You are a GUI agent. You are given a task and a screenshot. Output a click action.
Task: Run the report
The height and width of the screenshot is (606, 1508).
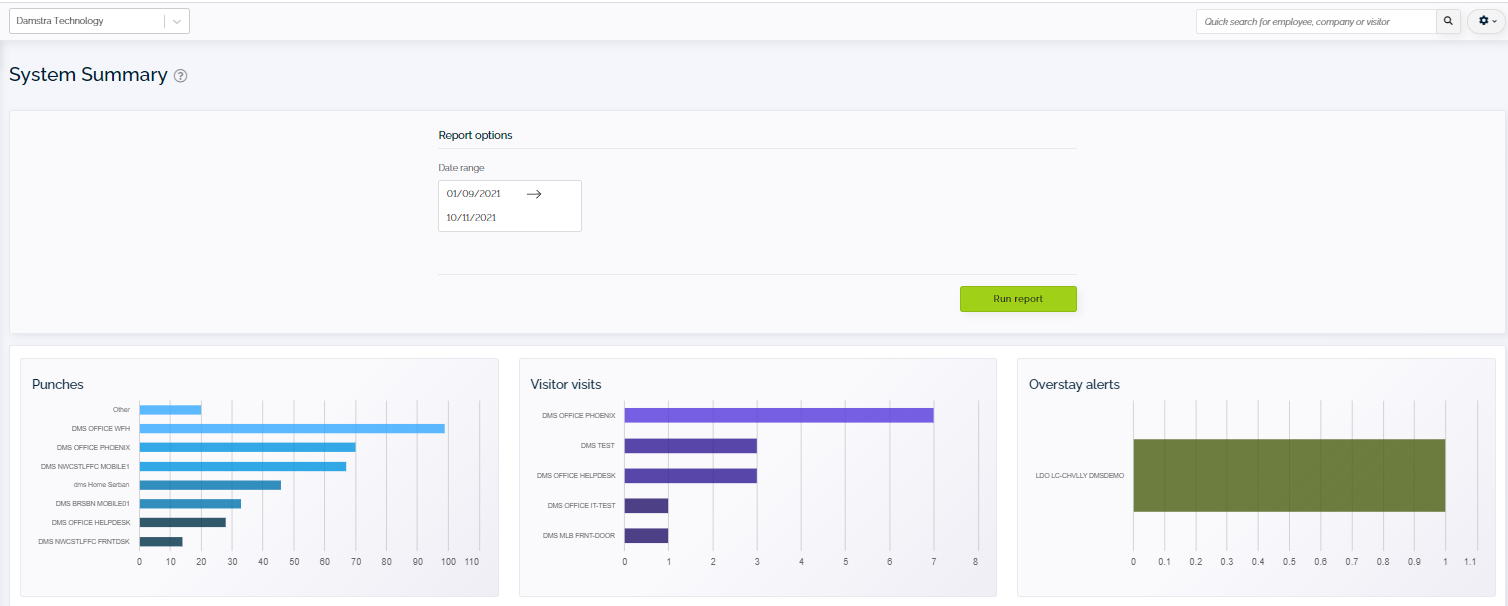[x=1018, y=299]
